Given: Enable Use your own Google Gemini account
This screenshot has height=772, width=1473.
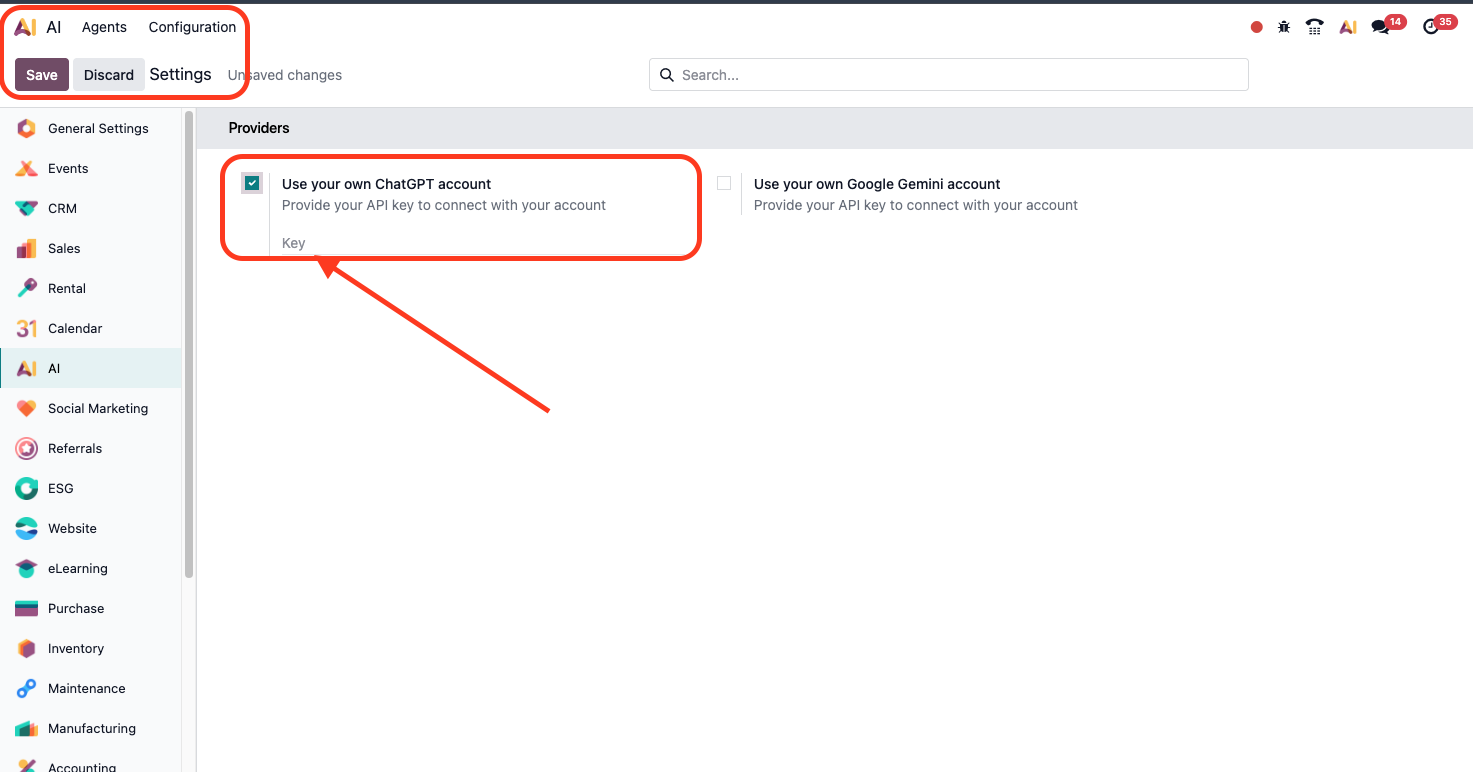Looking at the screenshot, I should 724,183.
